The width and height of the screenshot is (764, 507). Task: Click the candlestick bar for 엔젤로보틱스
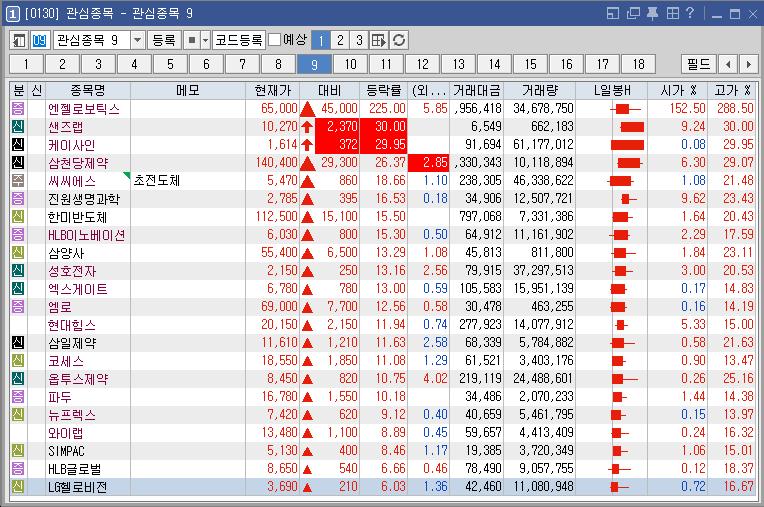click(625, 109)
